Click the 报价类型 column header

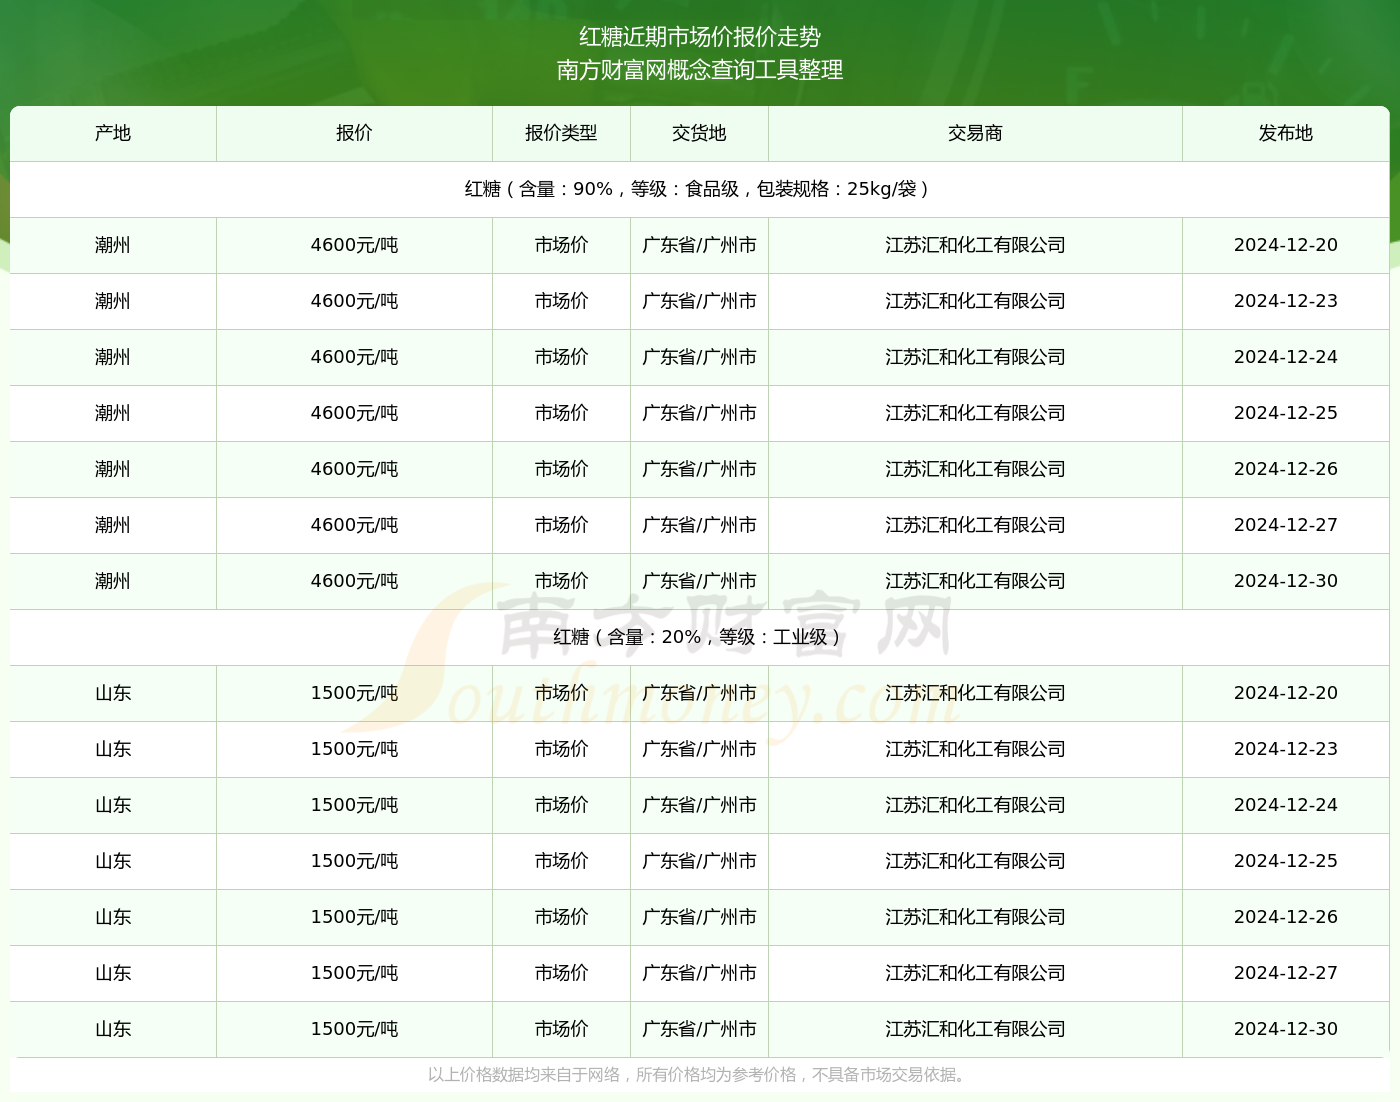tap(561, 133)
